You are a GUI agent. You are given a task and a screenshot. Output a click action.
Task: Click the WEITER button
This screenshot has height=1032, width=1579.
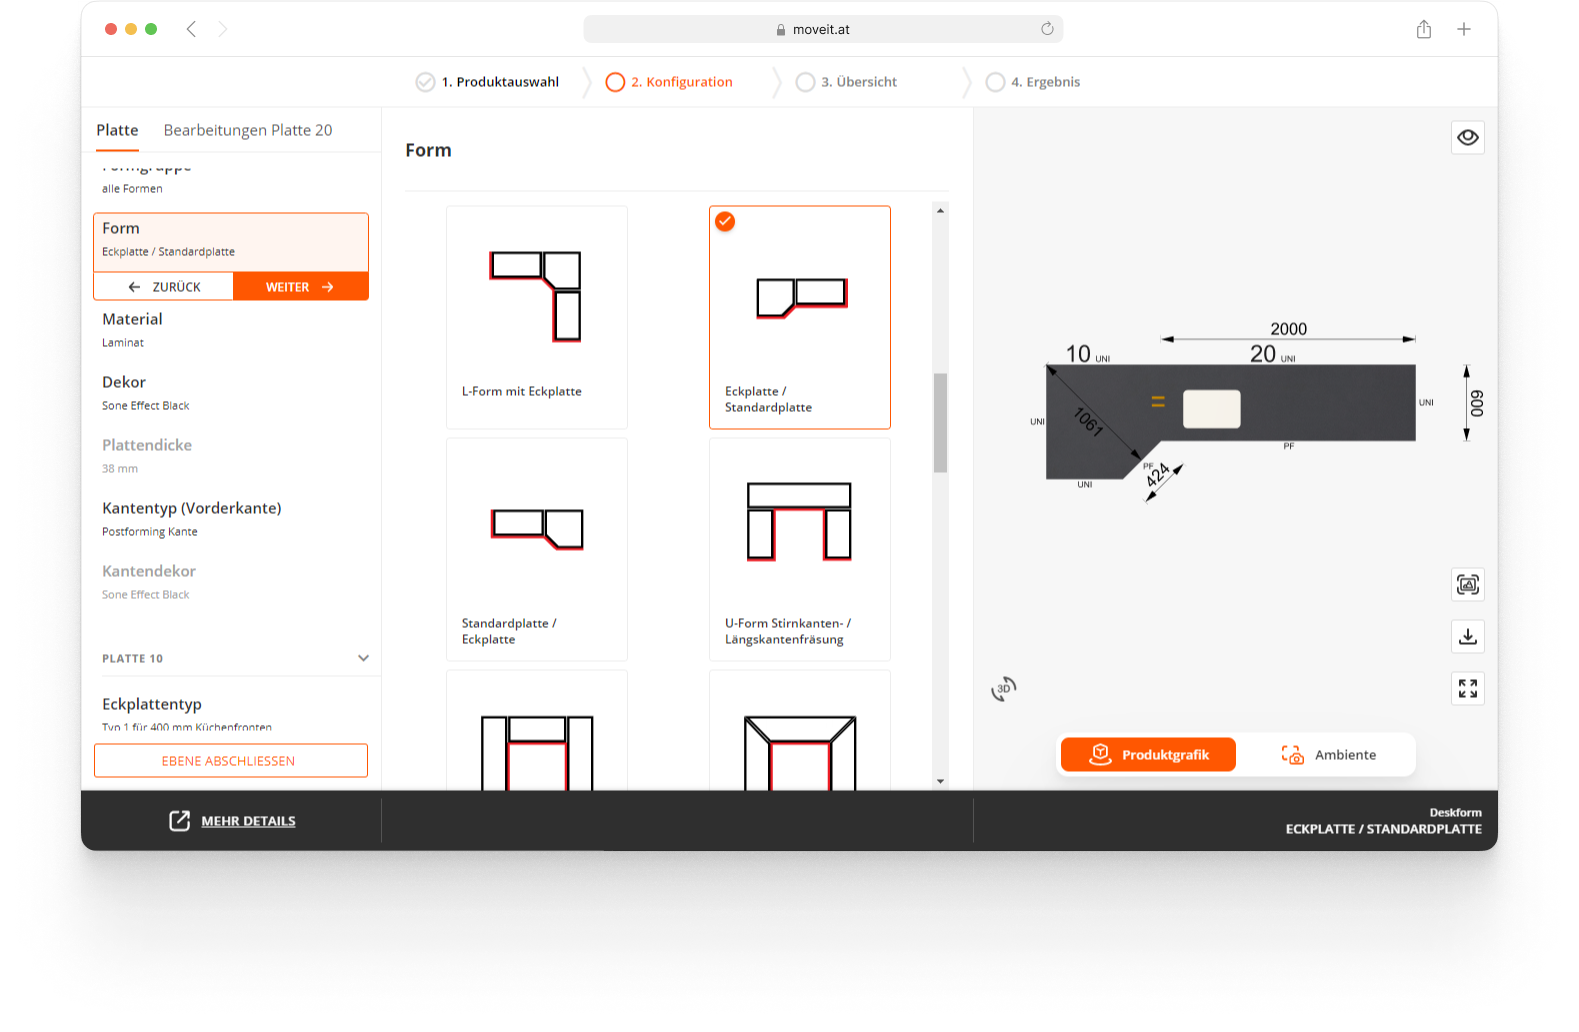[301, 287]
